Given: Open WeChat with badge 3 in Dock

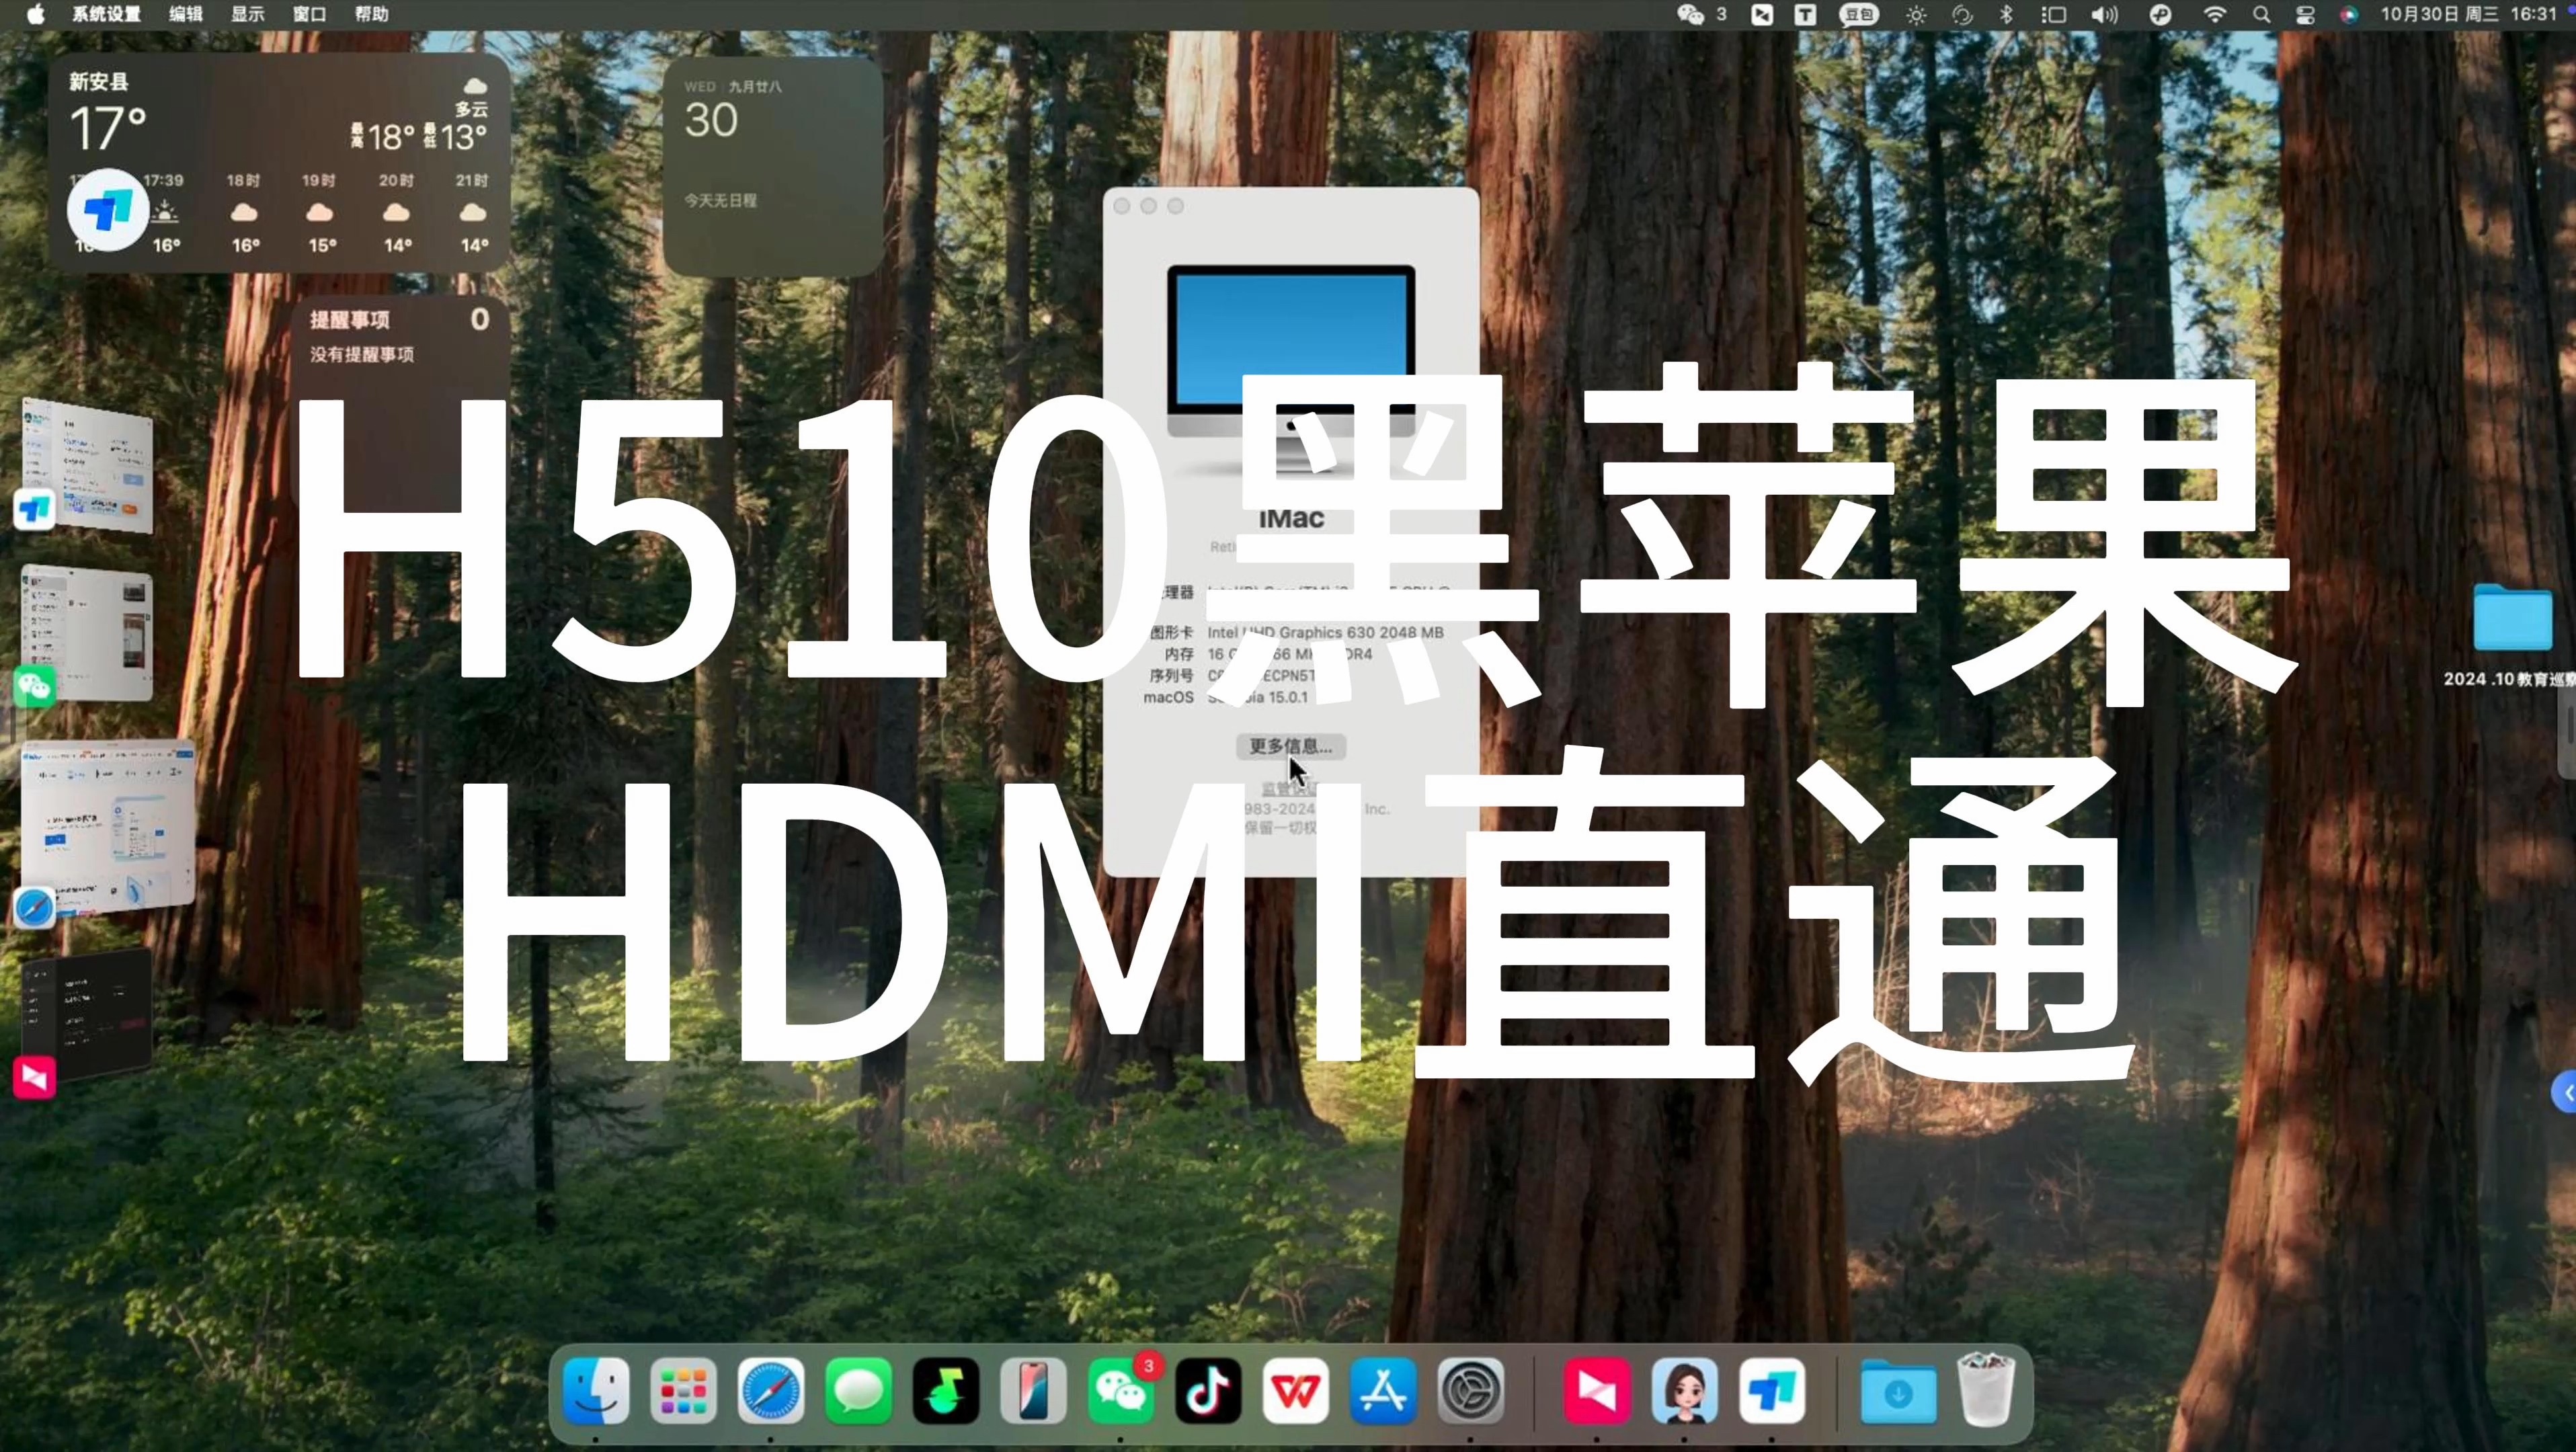Looking at the screenshot, I should [1121, 1391].
